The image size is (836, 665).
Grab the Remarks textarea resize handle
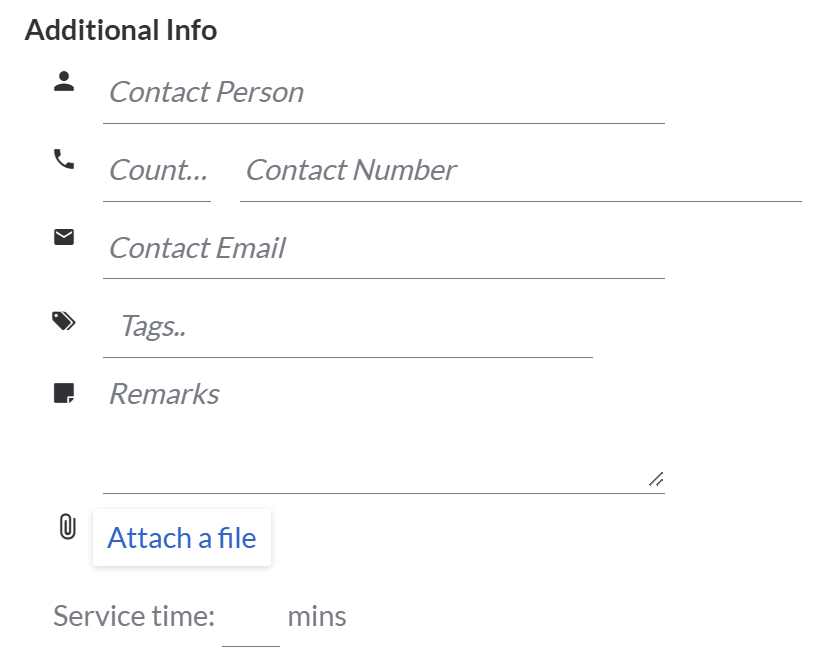point(656,480)
